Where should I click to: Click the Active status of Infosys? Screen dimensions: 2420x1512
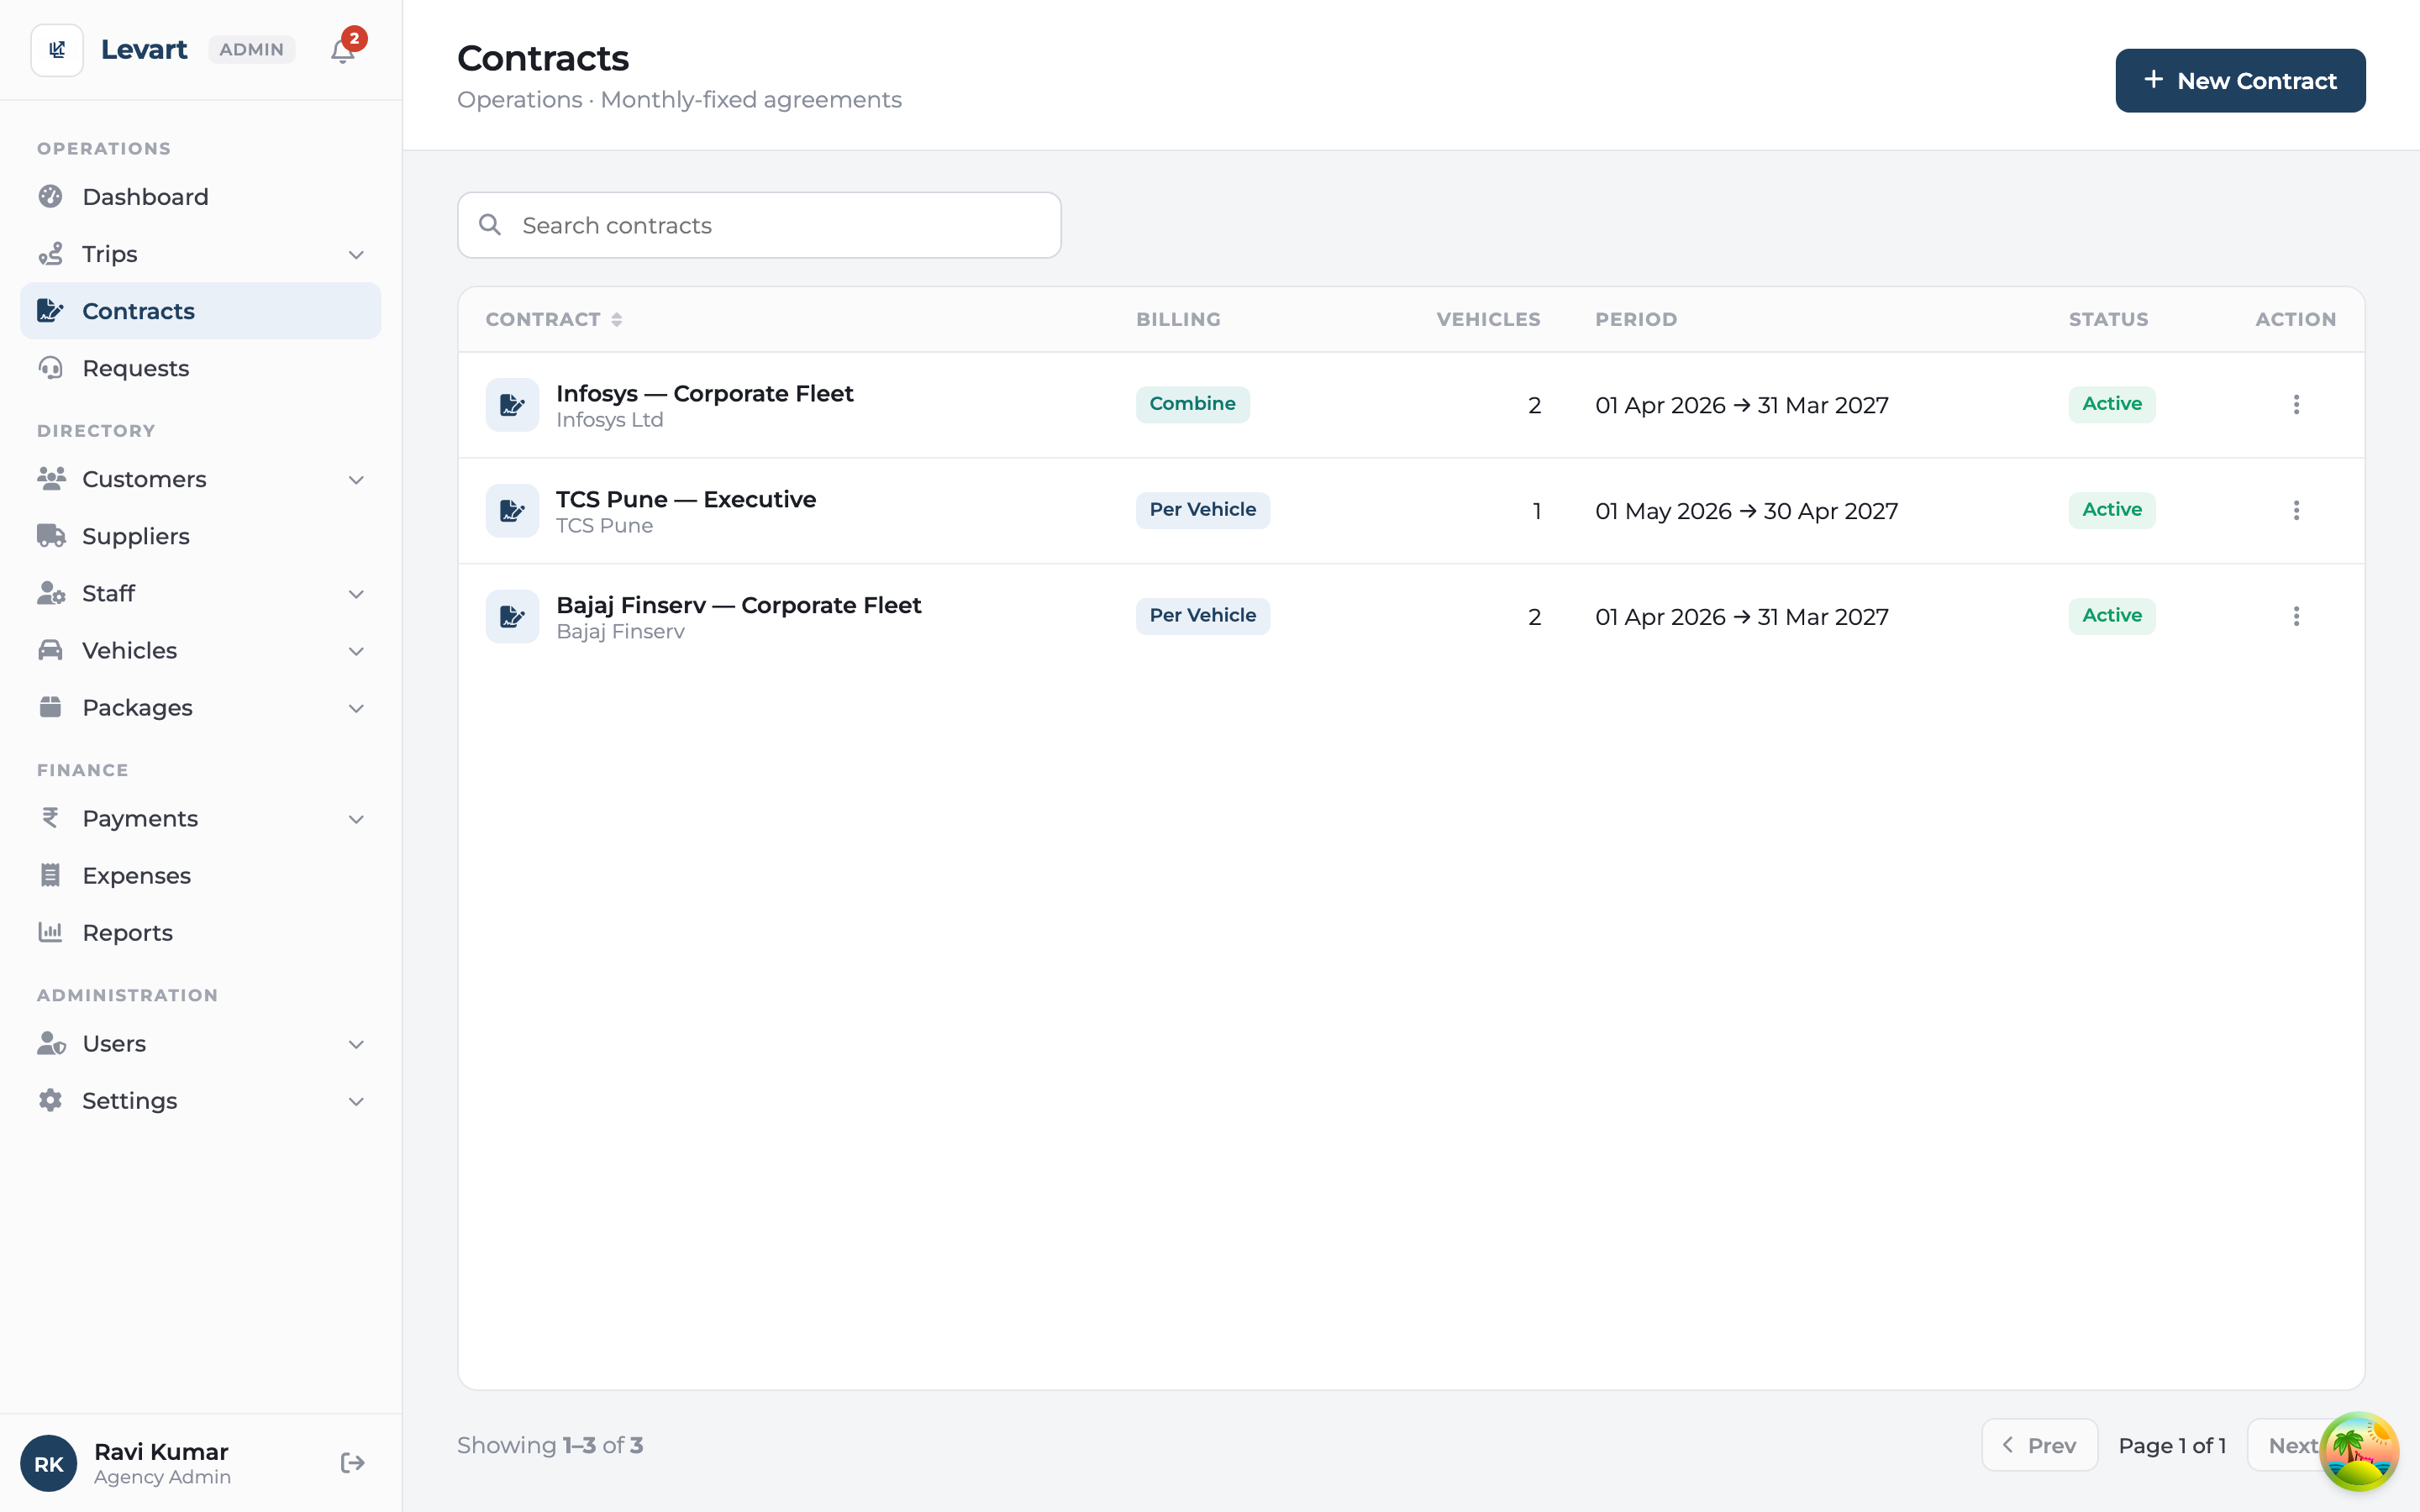pyautogui.click(x=2112, y=404)
